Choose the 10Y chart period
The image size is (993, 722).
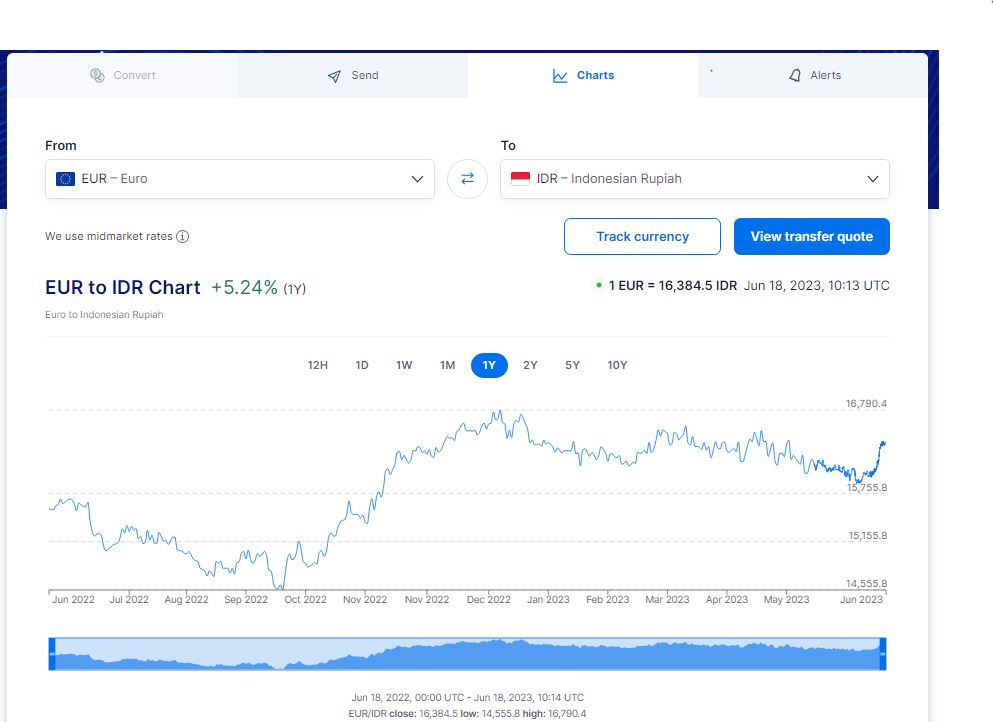(617, 366)
